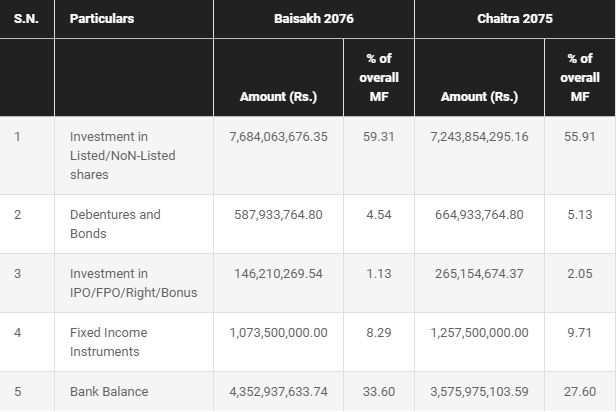Screen dimensions: 616x412
Task: Click the 1,257,500,000.00 amount
Action: [479, 333]
